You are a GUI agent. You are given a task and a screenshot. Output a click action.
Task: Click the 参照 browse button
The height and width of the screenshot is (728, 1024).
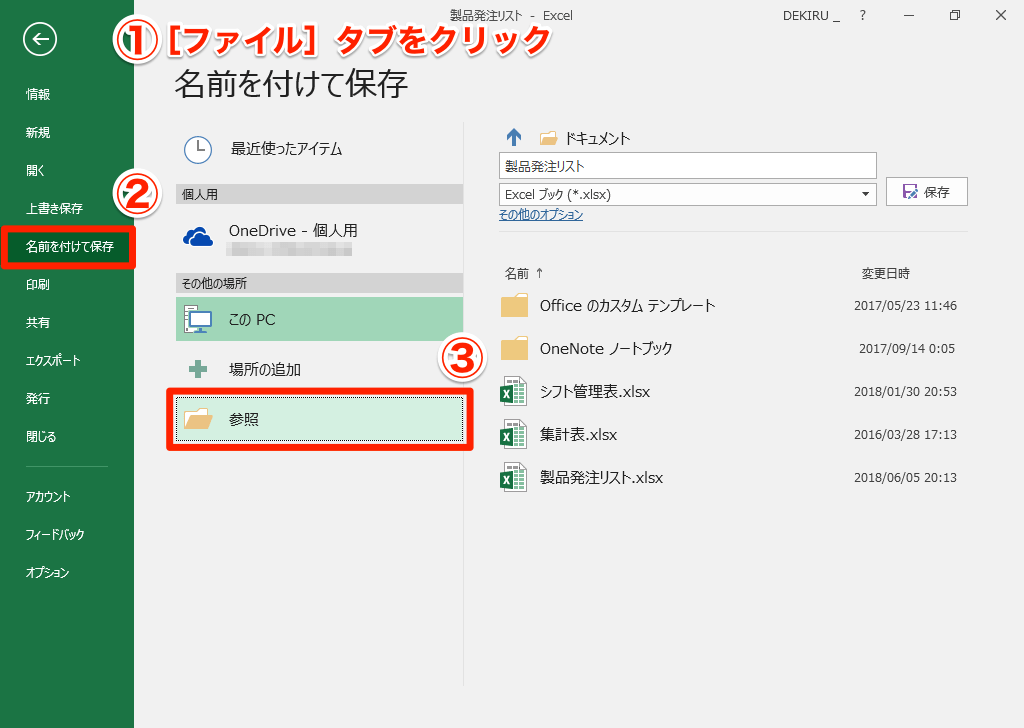tap(319, 419)
